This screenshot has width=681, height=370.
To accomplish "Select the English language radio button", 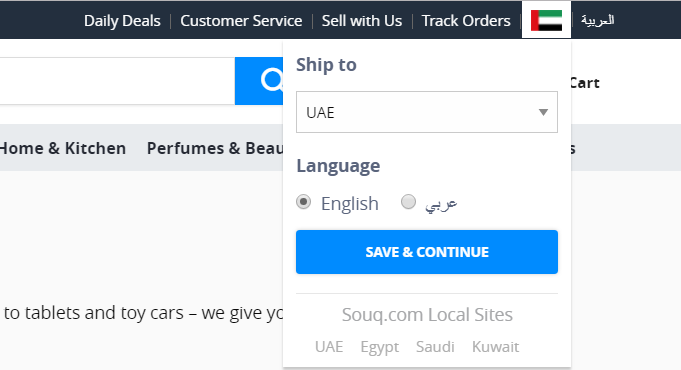I will click(x=304, y=202).
